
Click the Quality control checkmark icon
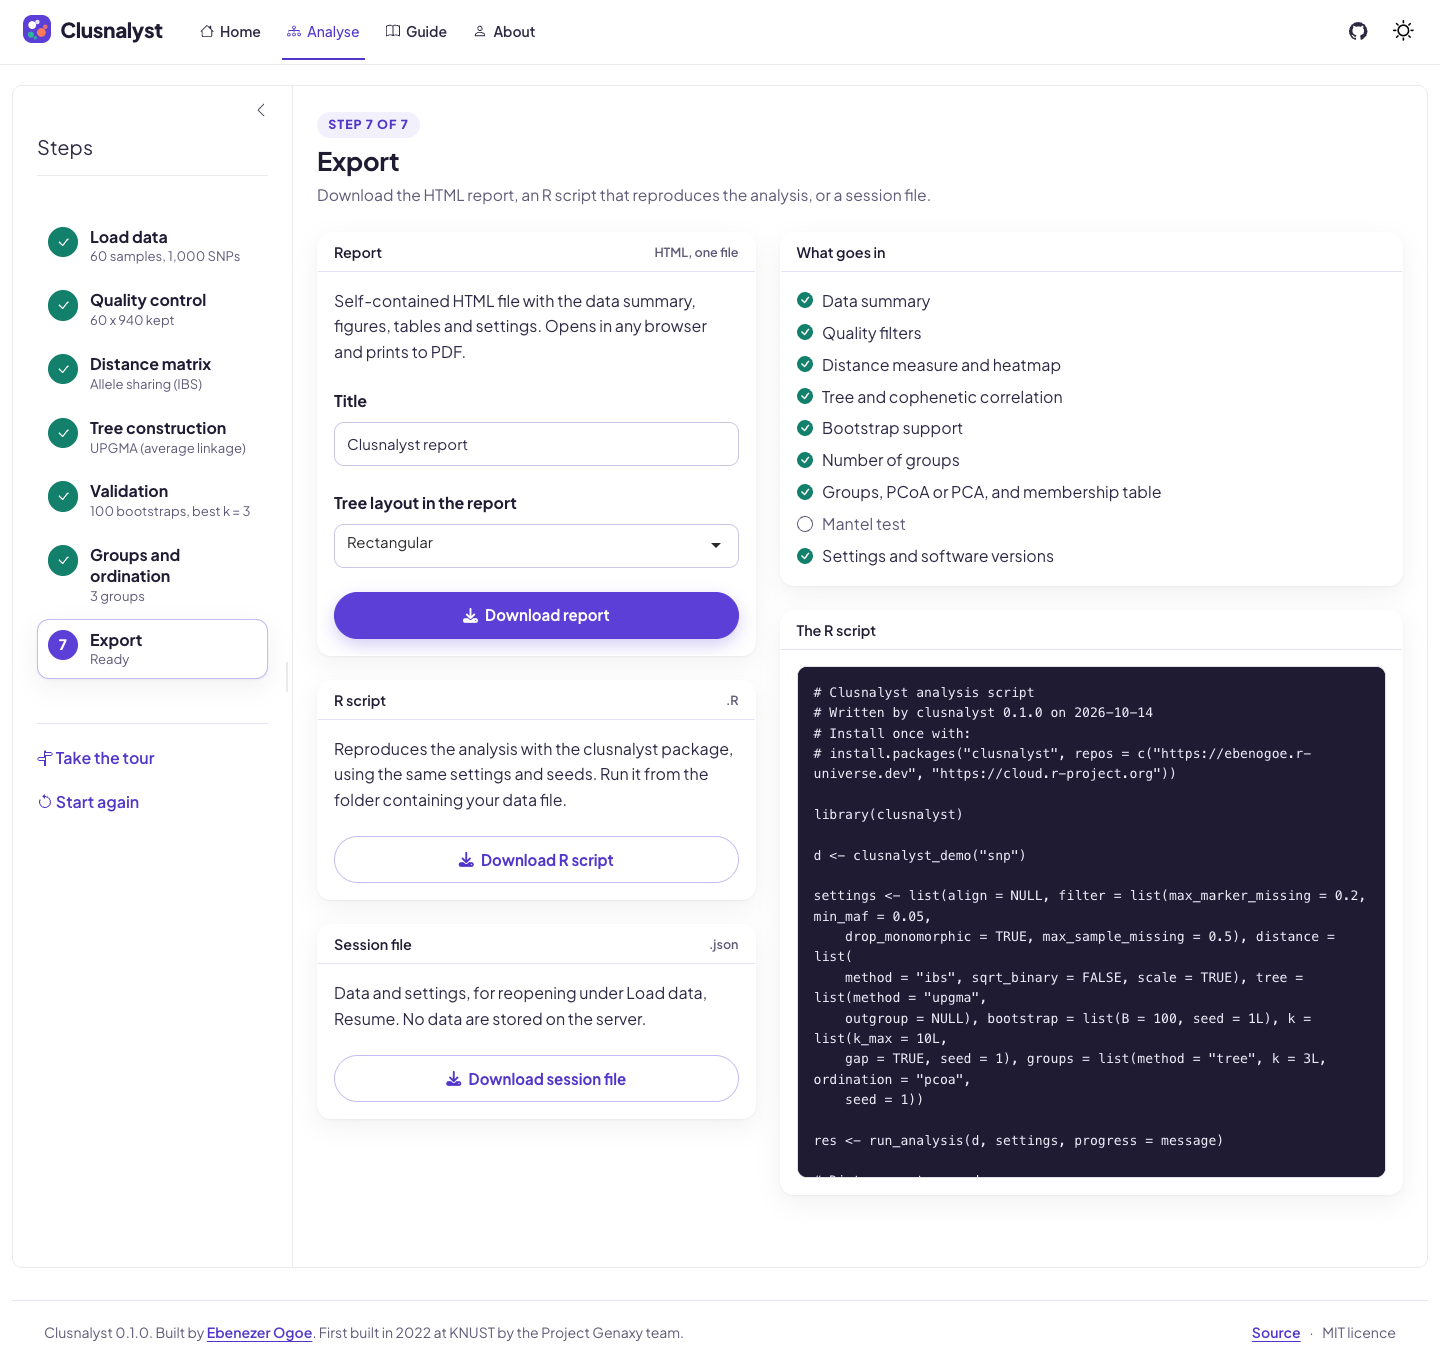point(63,305)
